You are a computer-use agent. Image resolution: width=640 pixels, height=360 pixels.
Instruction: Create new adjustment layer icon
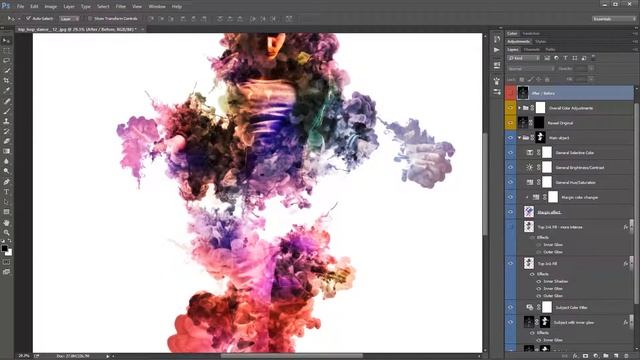pos(596,356)
